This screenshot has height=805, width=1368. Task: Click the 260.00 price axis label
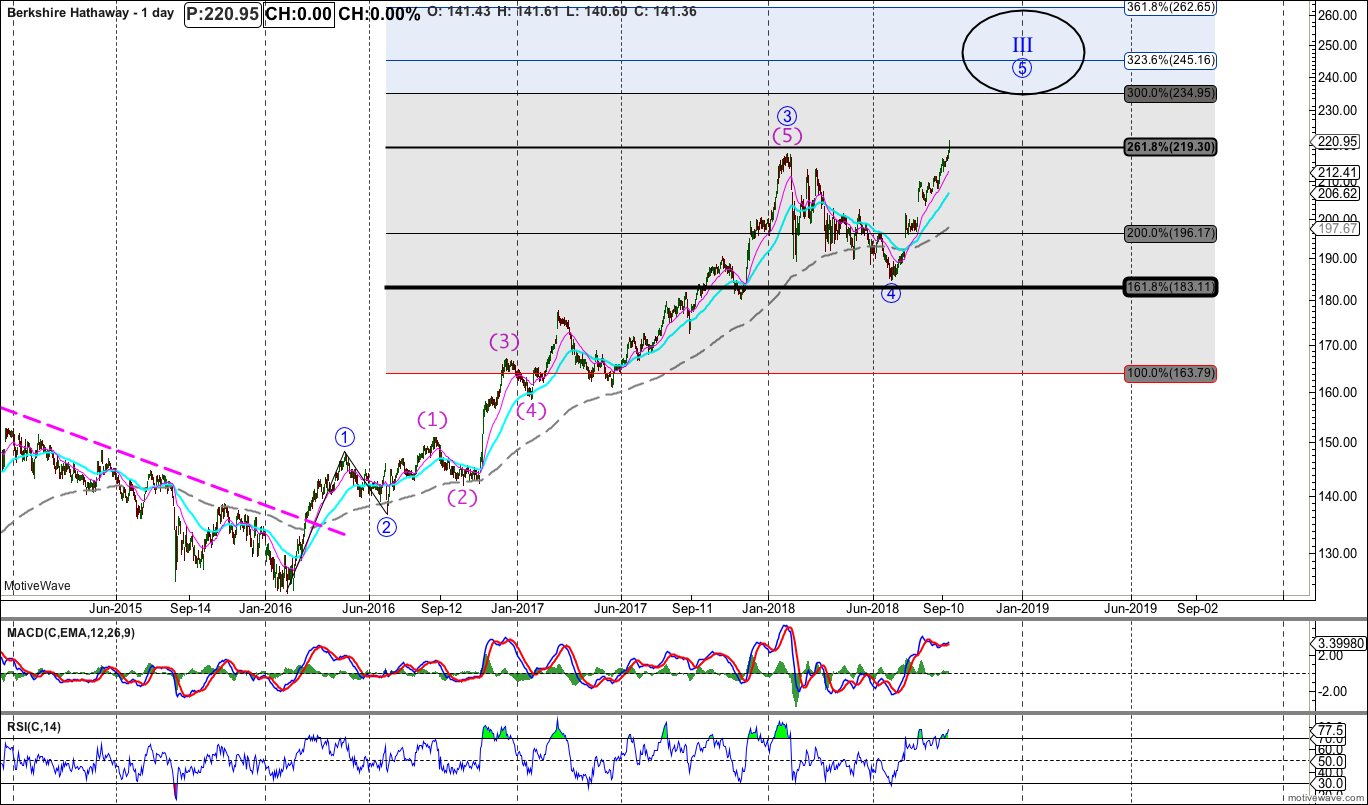tap(1336, 16)
